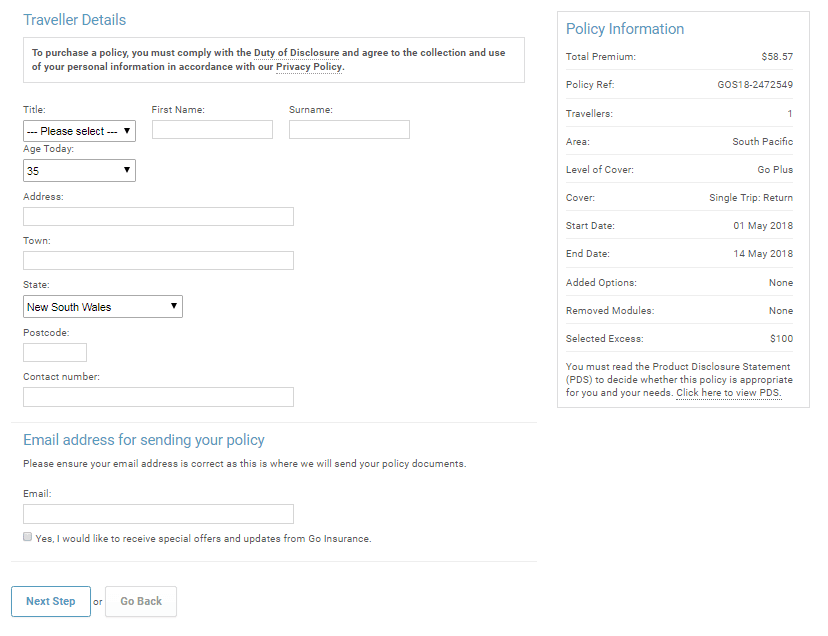Click the Email input field
This screenshot has height=636, width=828.
(158, 514)
